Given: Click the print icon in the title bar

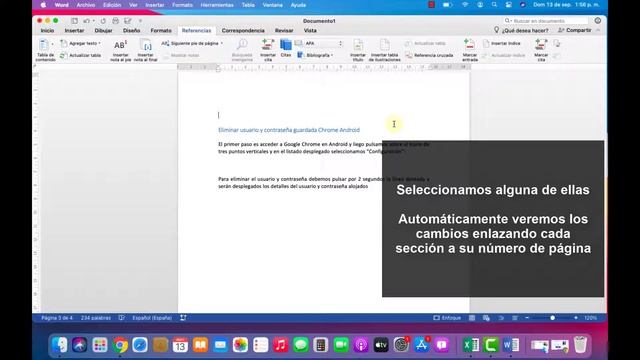Looking at the screenshot, I should [x=116, y=21].
